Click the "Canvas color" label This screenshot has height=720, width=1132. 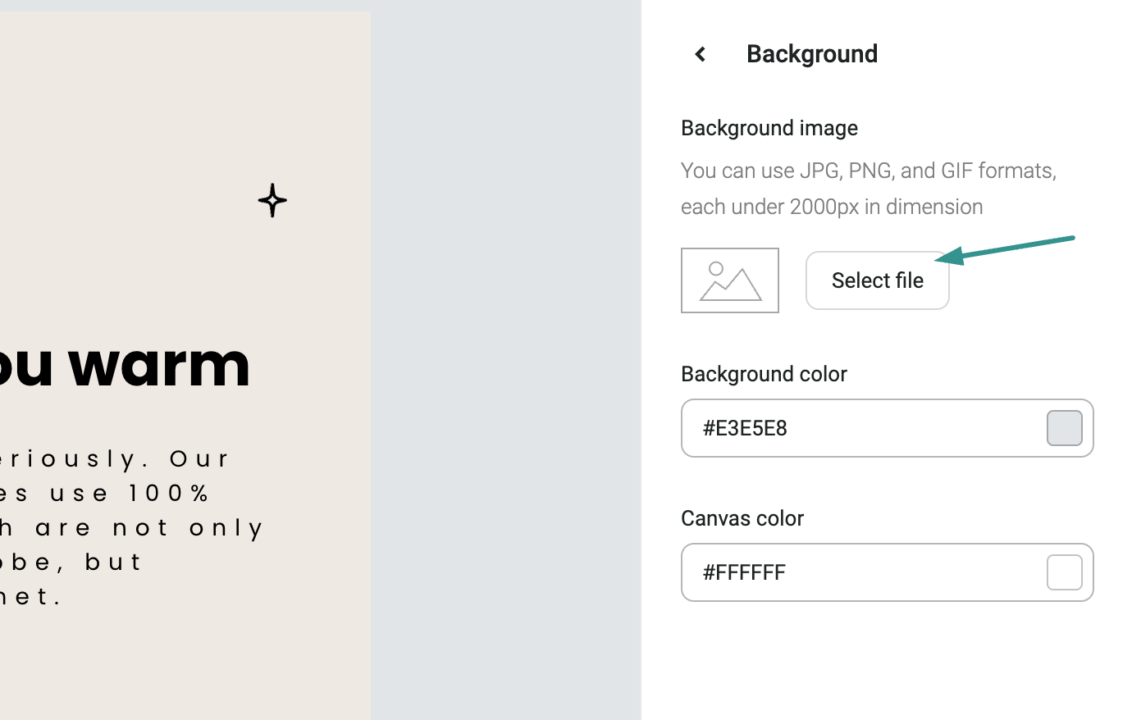[742, 518]
